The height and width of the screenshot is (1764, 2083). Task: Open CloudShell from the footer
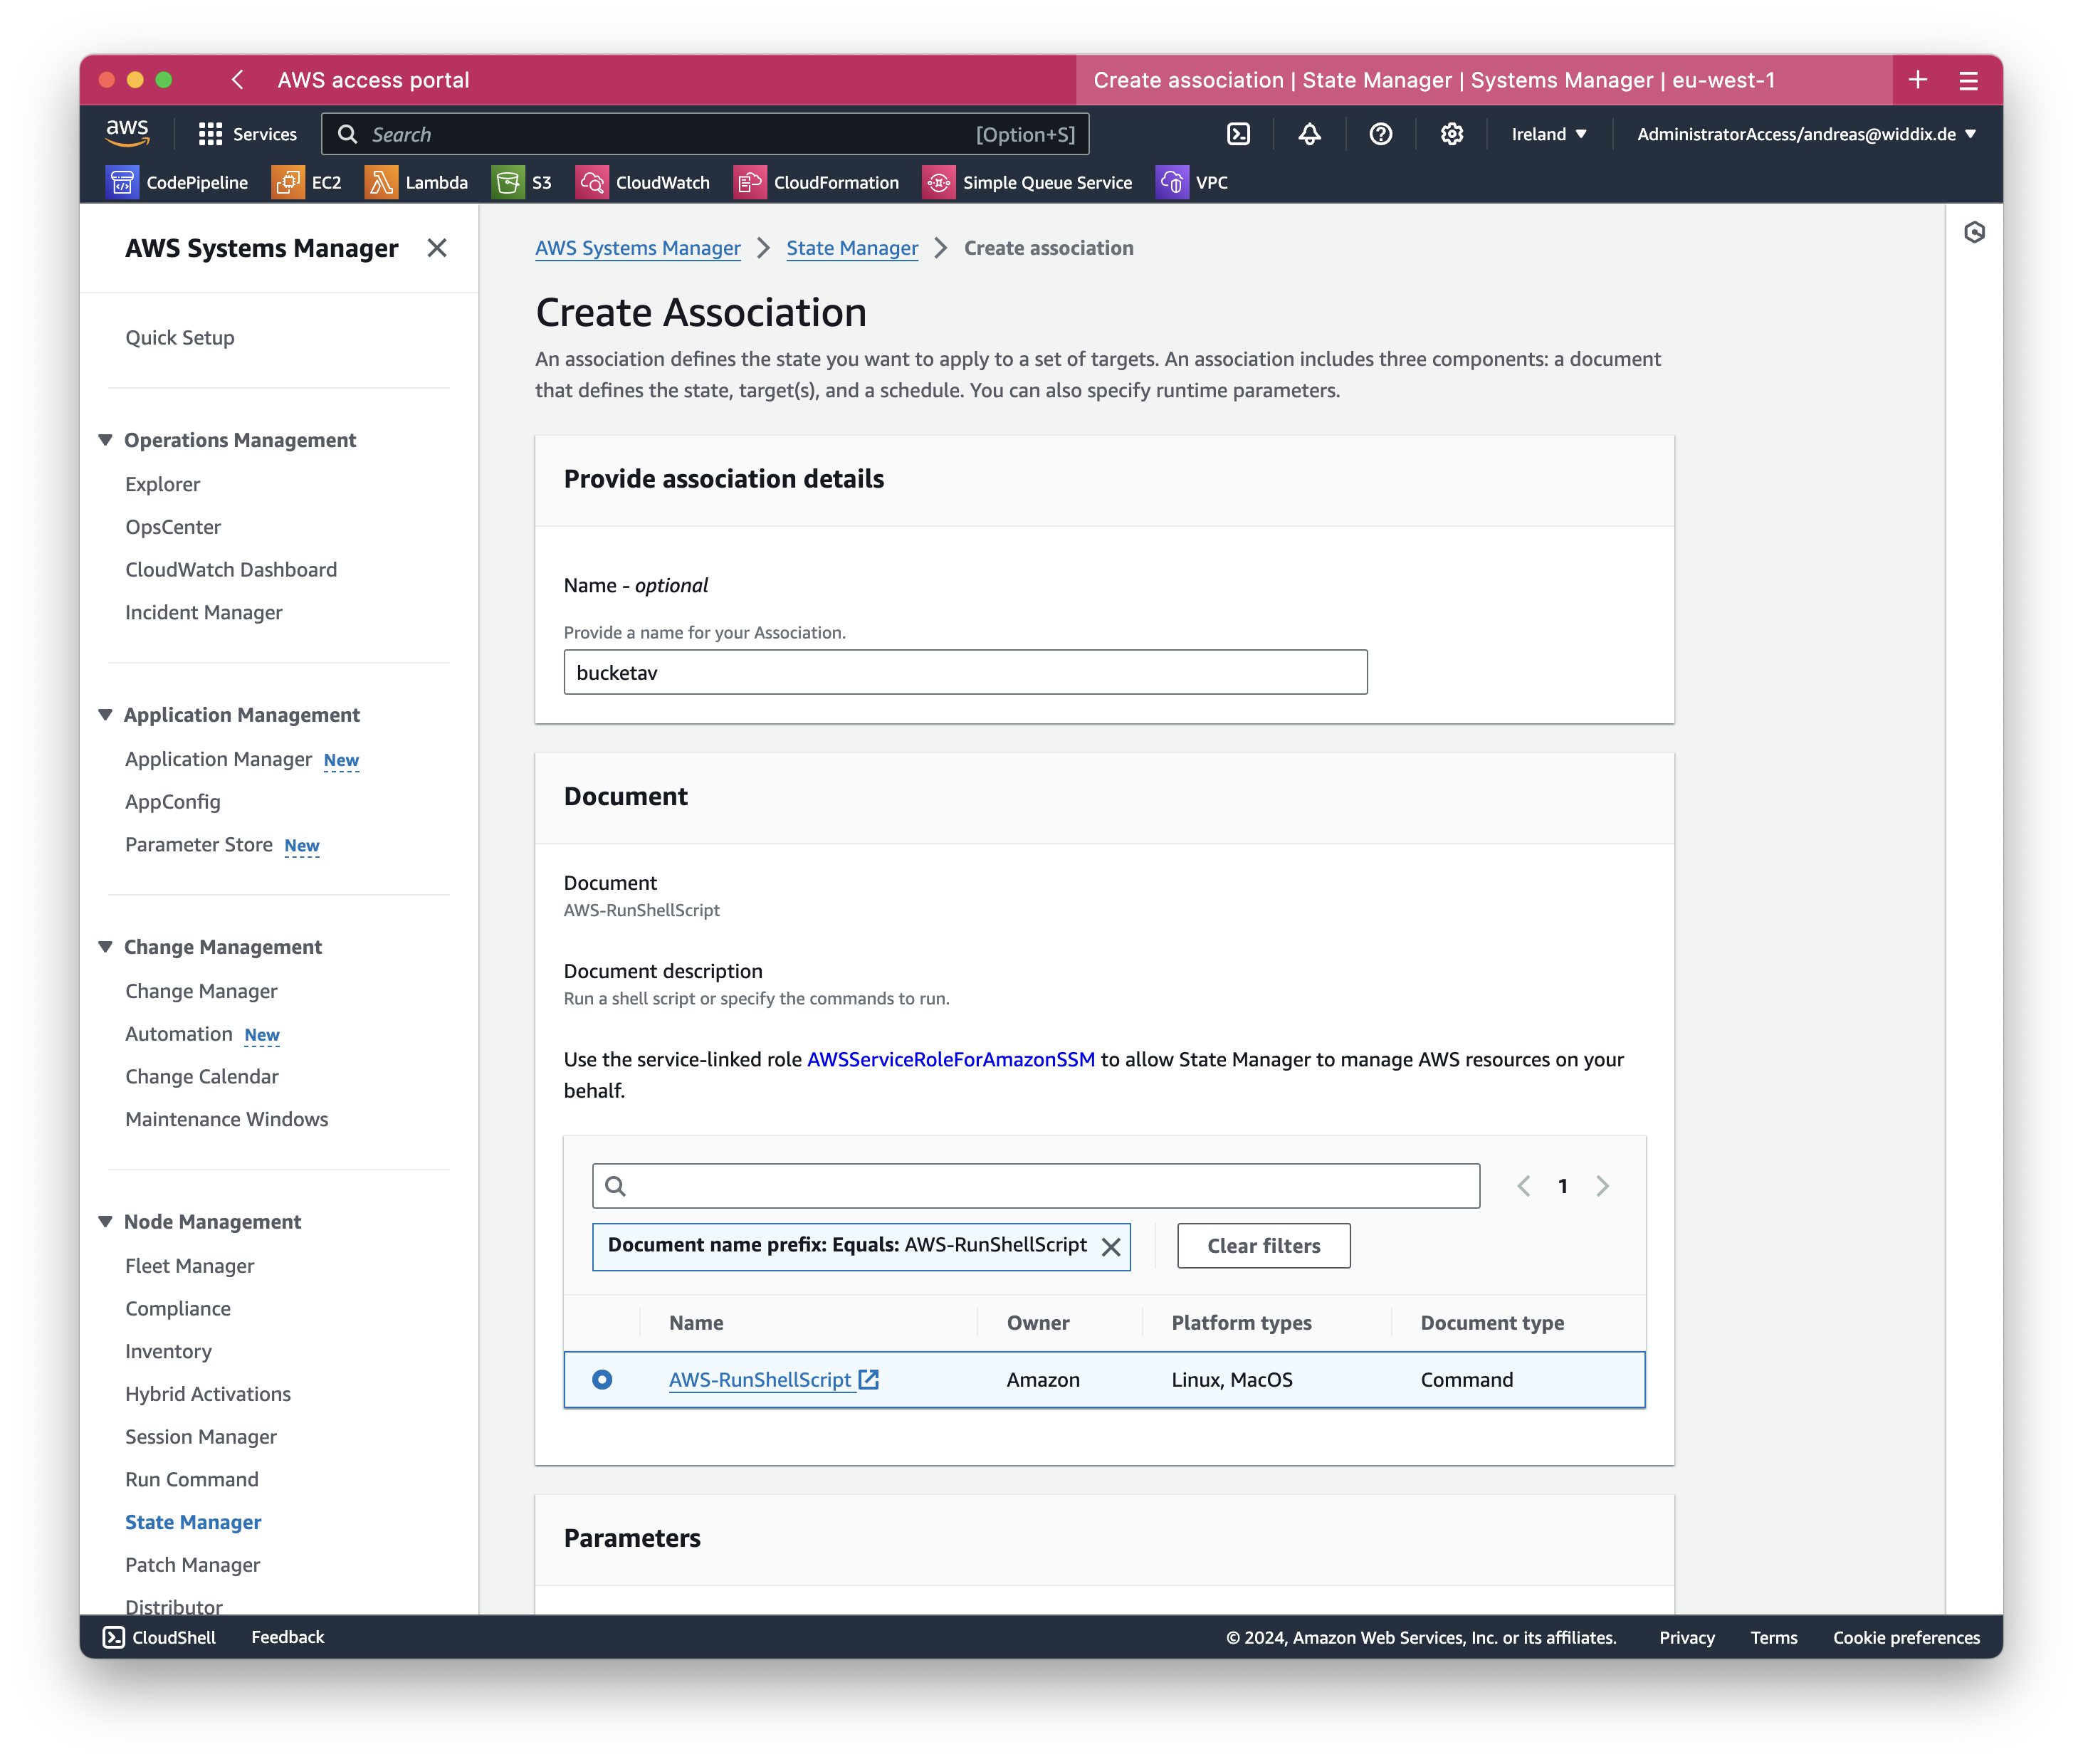click(159, 1637)
